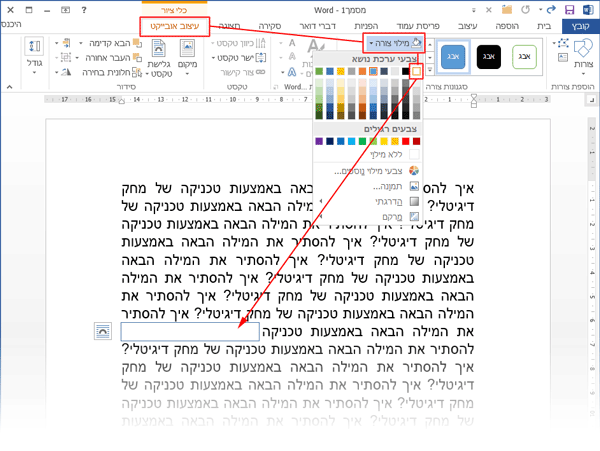Insert a text box via ribbon icon
Screen dimensions: 600x451
563,58
